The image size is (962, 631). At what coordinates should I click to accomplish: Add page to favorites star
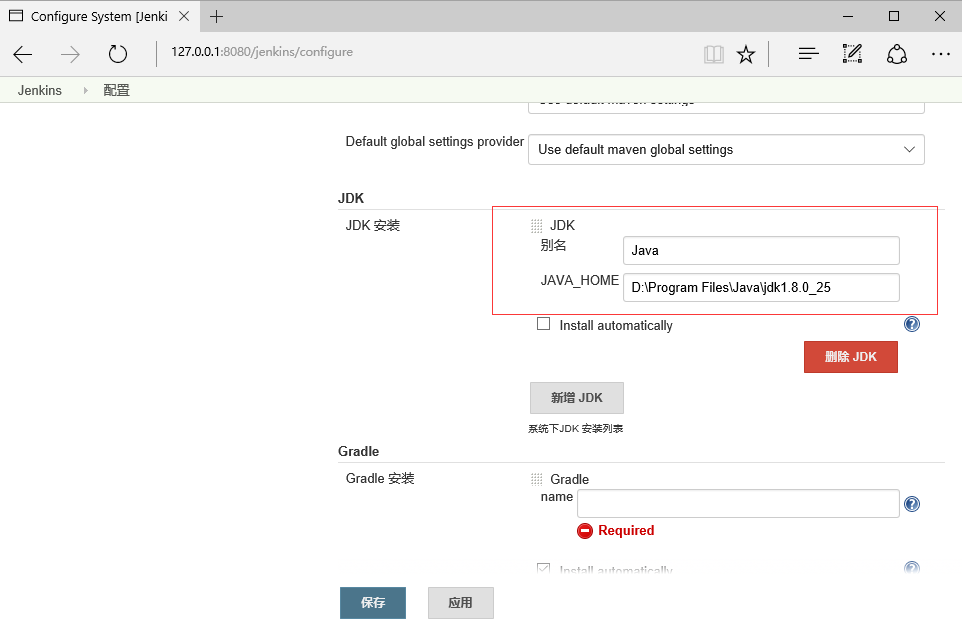coord(745,55)
